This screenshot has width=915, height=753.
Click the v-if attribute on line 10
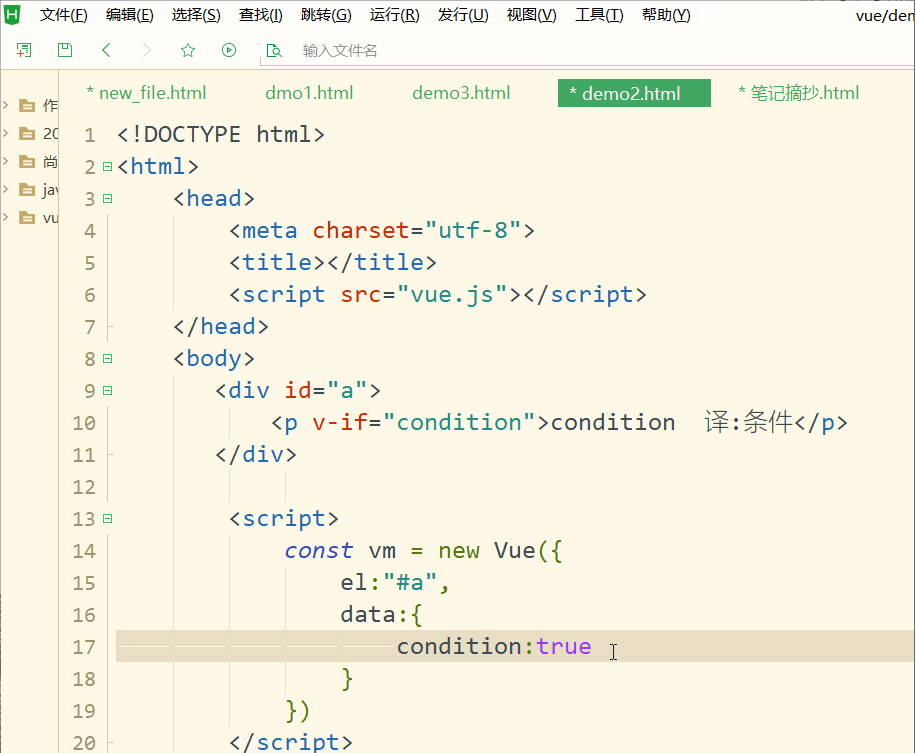(340, 422)
